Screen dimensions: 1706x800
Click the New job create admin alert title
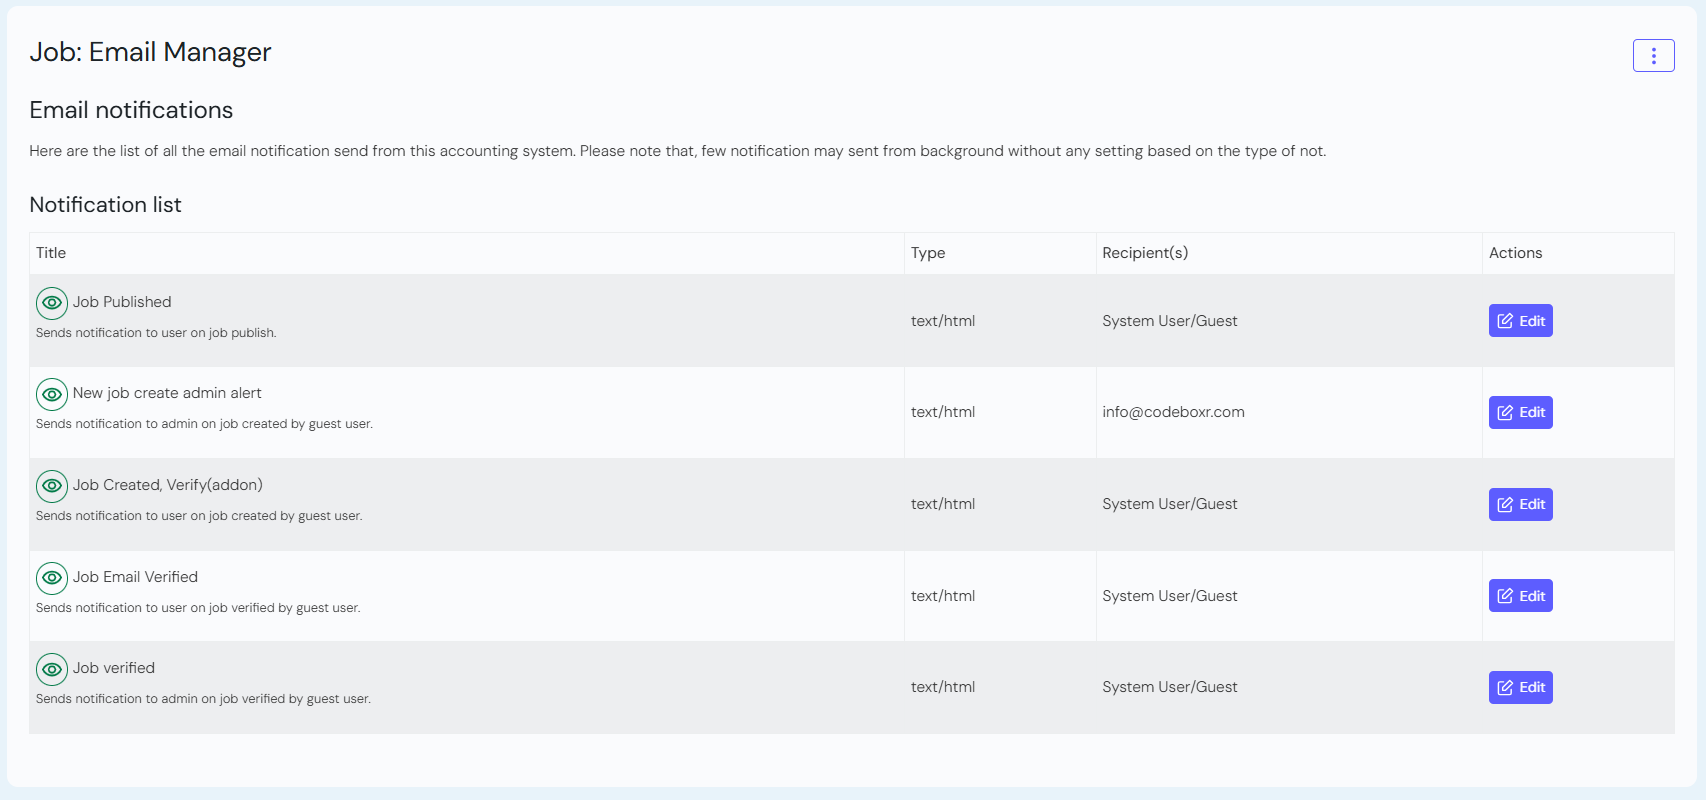tap(167, 393)
